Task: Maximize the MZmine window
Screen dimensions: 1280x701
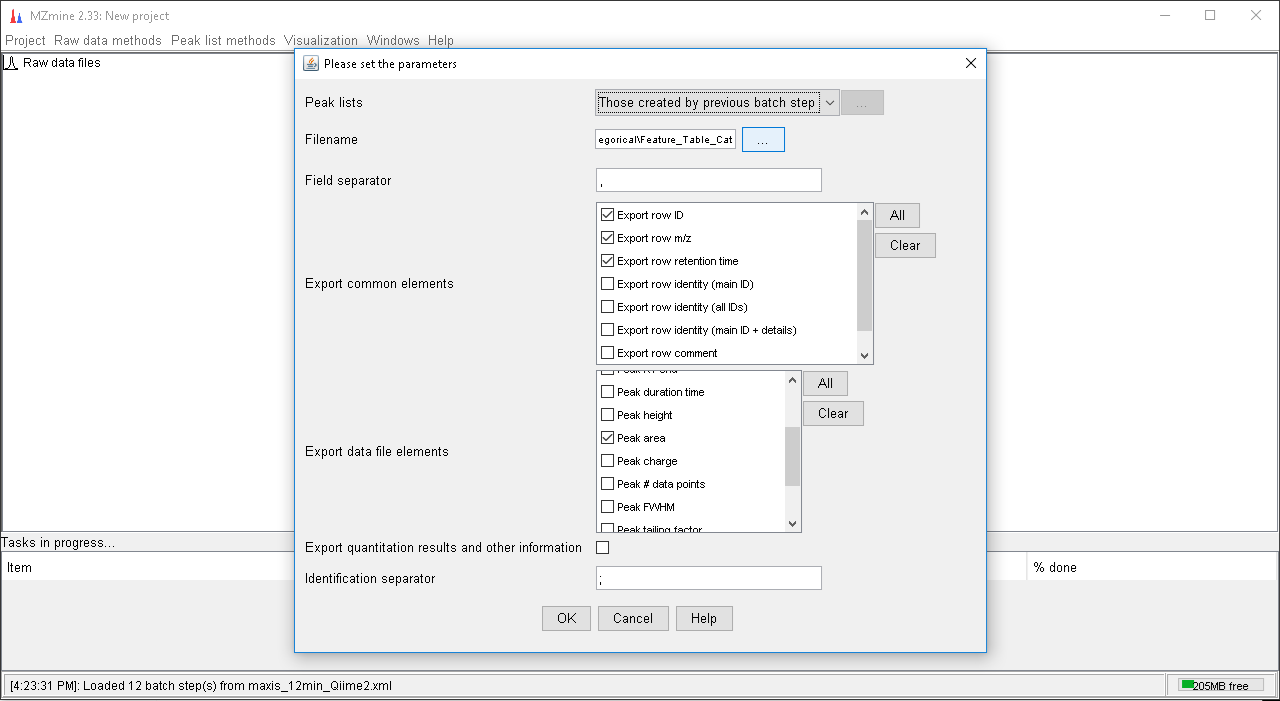Action: [x=1210, y=15]
